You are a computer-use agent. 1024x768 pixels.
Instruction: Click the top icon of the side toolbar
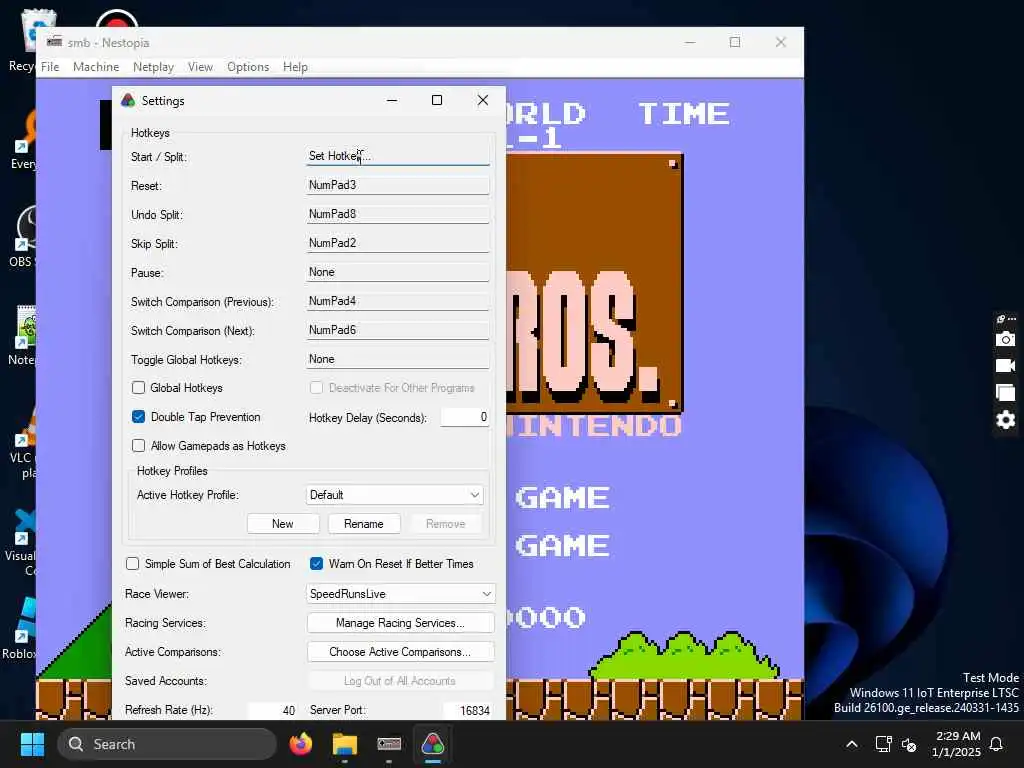coord(1006,319)
